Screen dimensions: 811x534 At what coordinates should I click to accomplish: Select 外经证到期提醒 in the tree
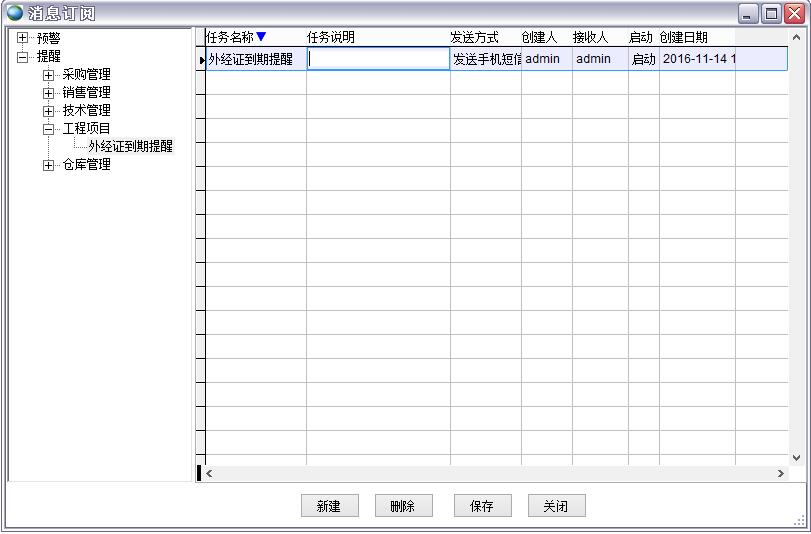(x=130, y=147)
